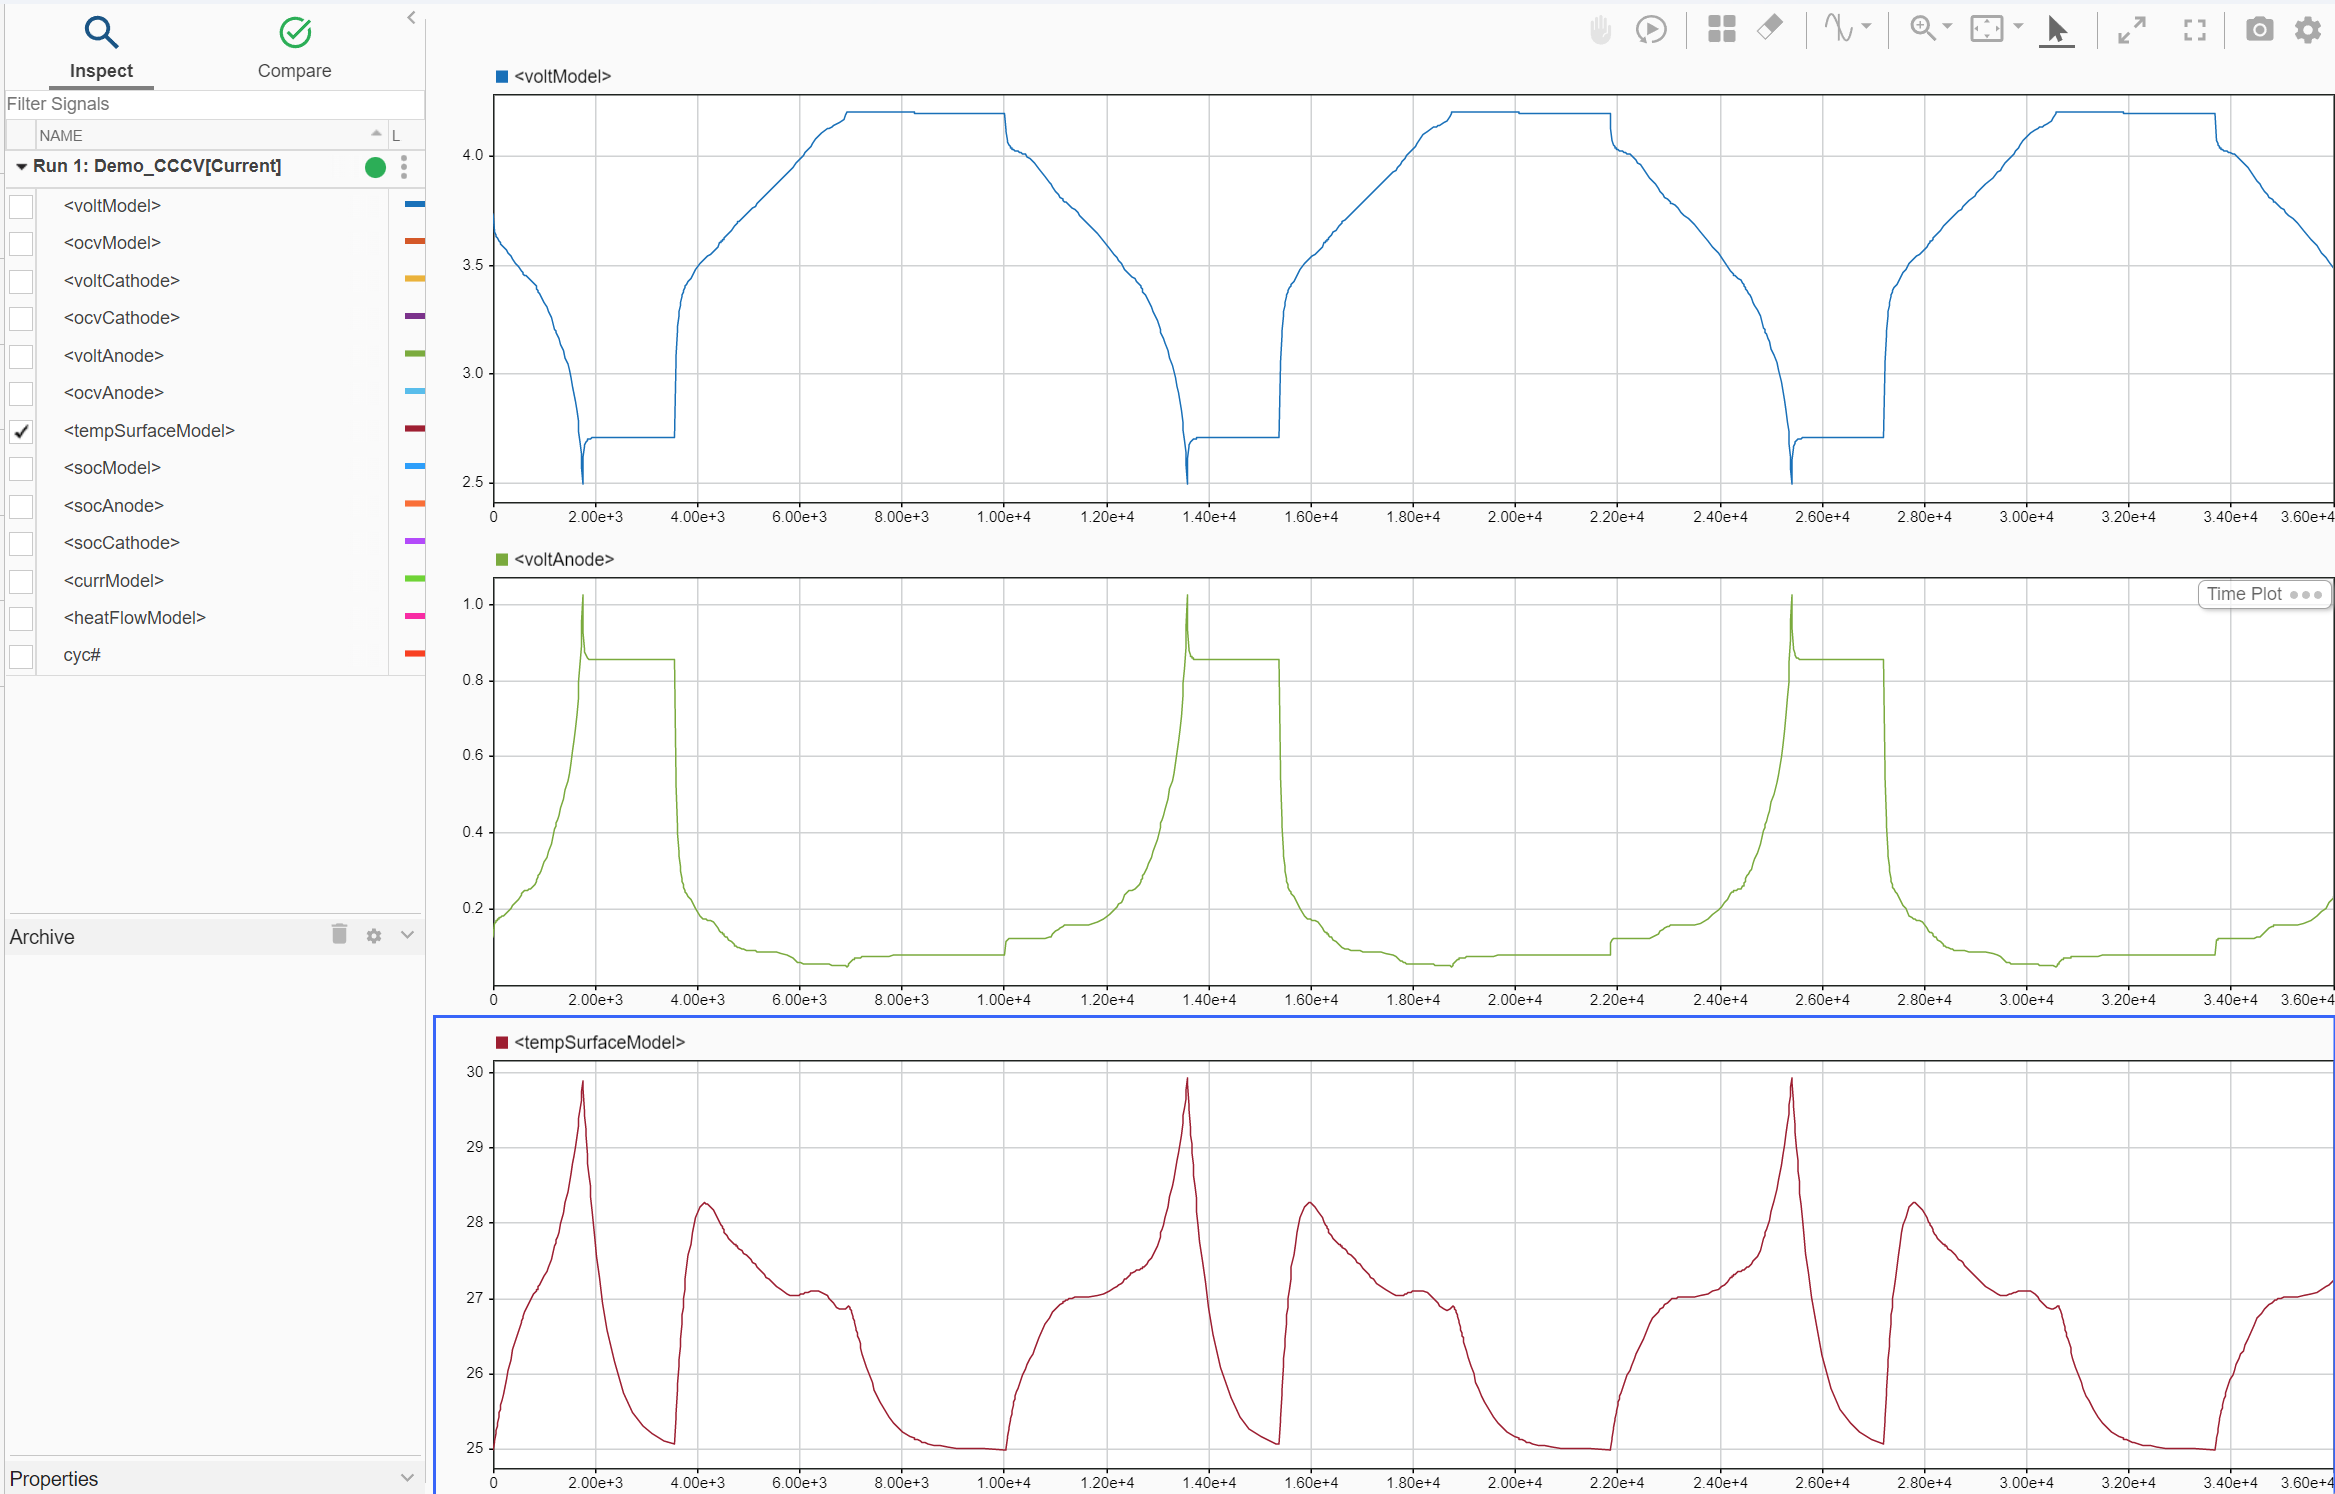Click the Time Plot options button
This screenshot has height=1494, width=2335.
click(x=2305, y=594)
